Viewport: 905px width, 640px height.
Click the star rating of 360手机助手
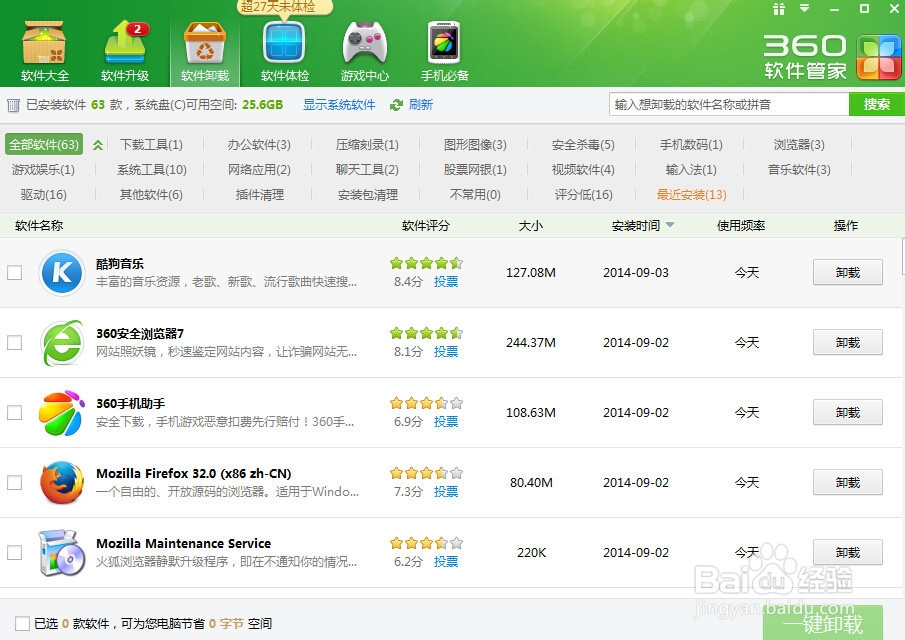click(427, 403)
